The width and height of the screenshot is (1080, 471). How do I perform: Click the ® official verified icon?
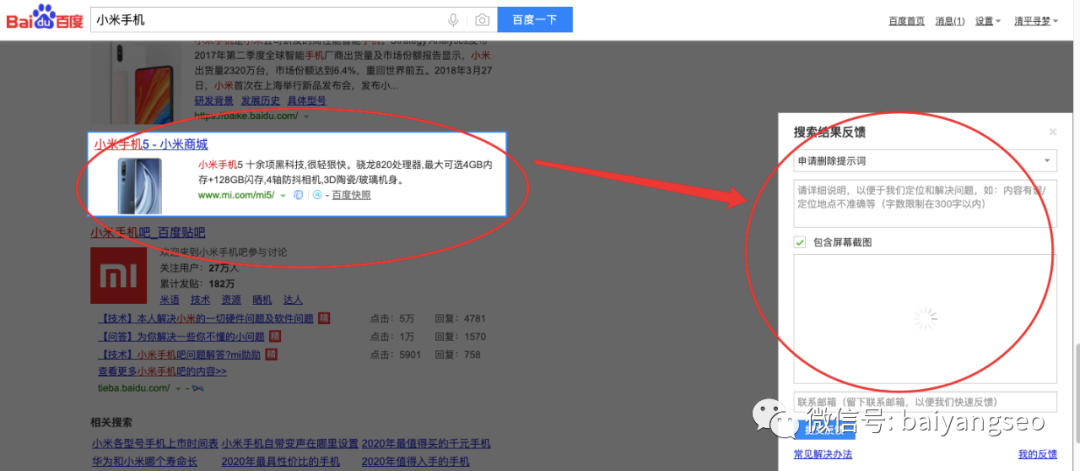317,196
